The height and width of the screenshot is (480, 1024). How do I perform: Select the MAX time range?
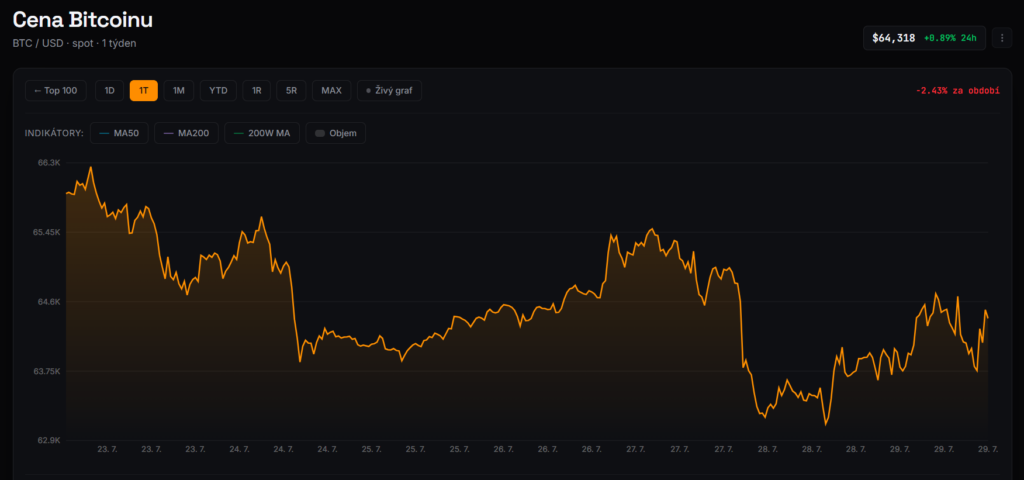(x=331, y=91)
